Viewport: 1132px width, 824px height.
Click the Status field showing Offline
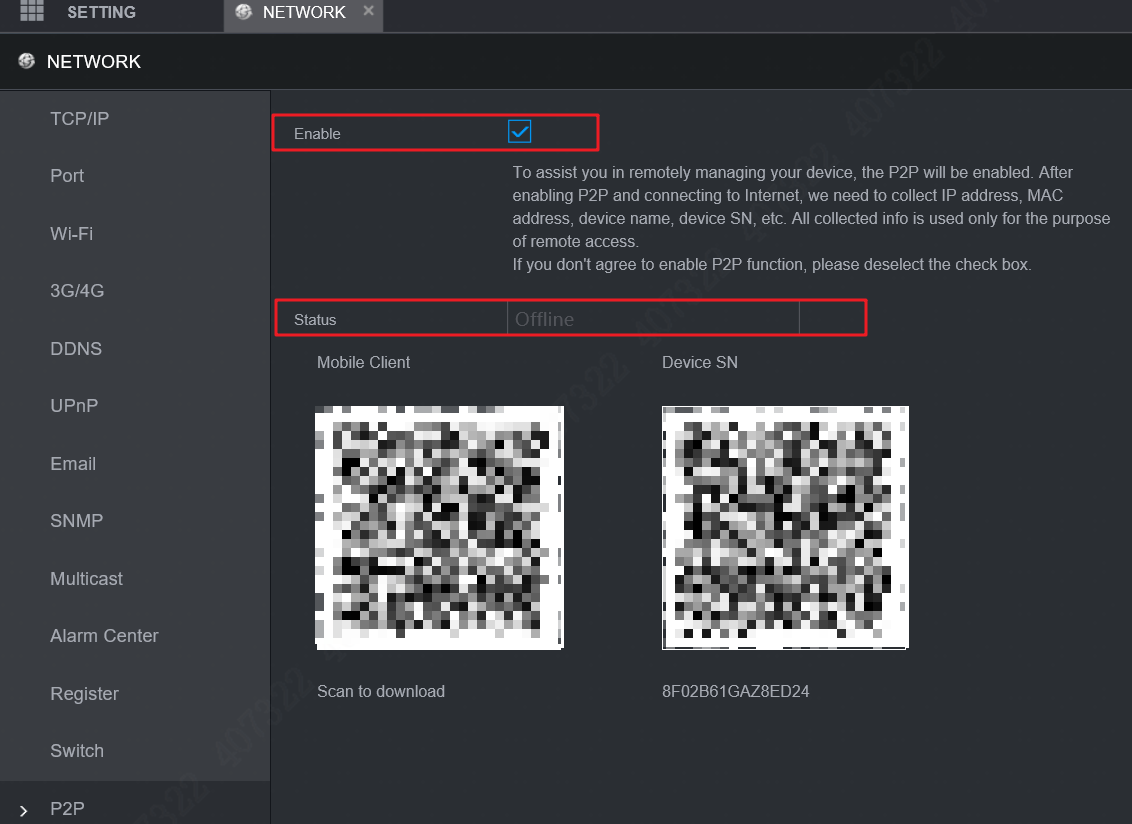653,318
